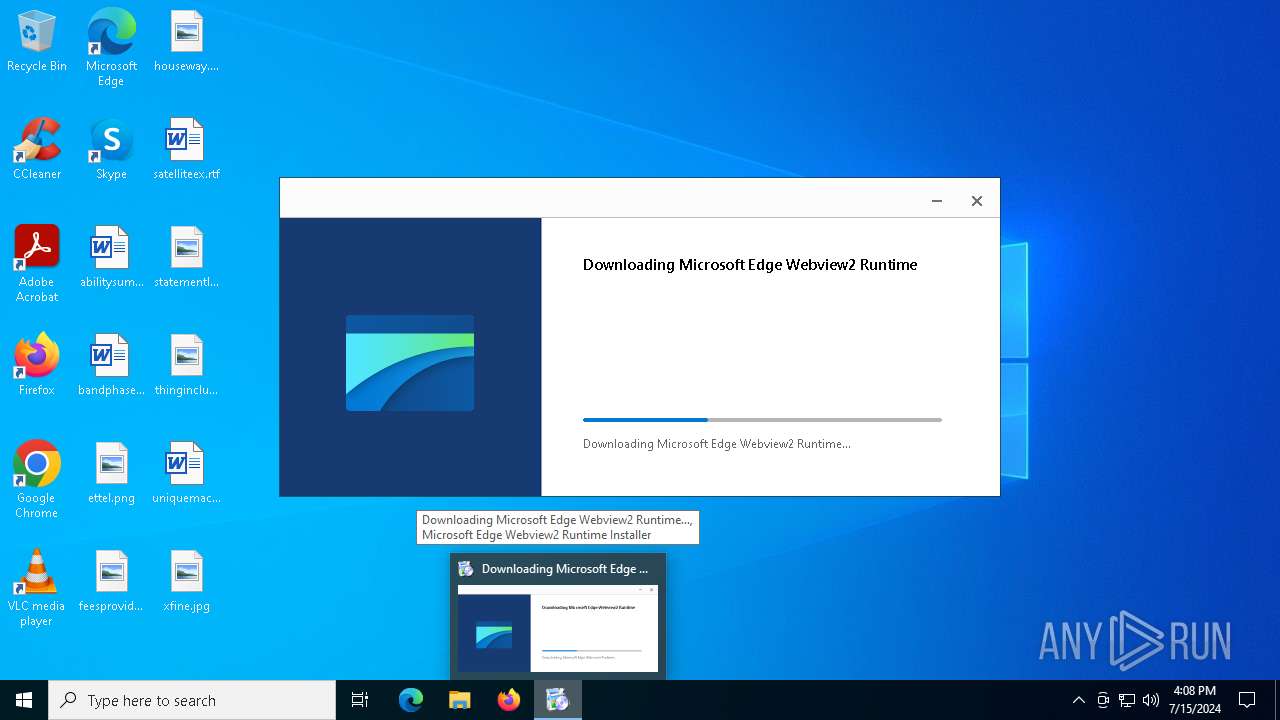Select the uniquemac Word document
The width and height of the screenshot is (1280, 720).
(x=186, y=474)
